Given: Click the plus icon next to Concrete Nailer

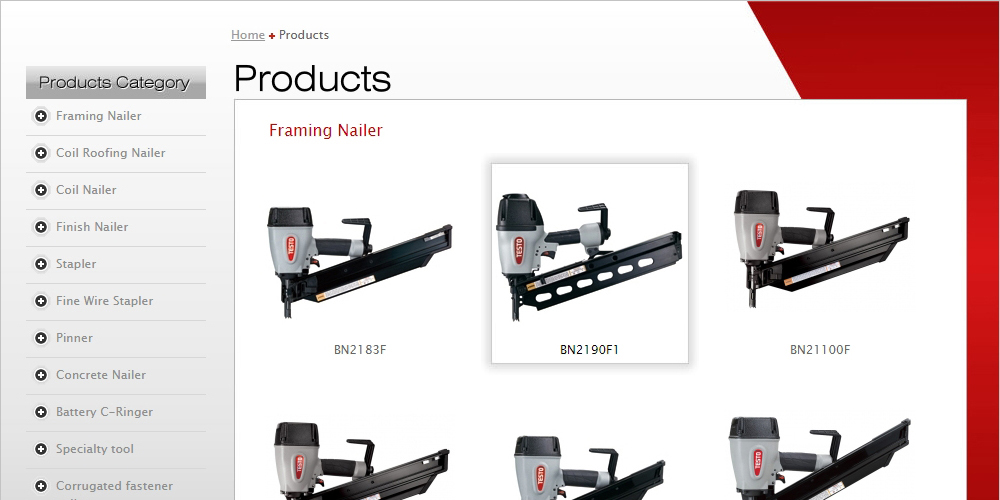Looking at the screenshot, I should [x=41, y=375].
